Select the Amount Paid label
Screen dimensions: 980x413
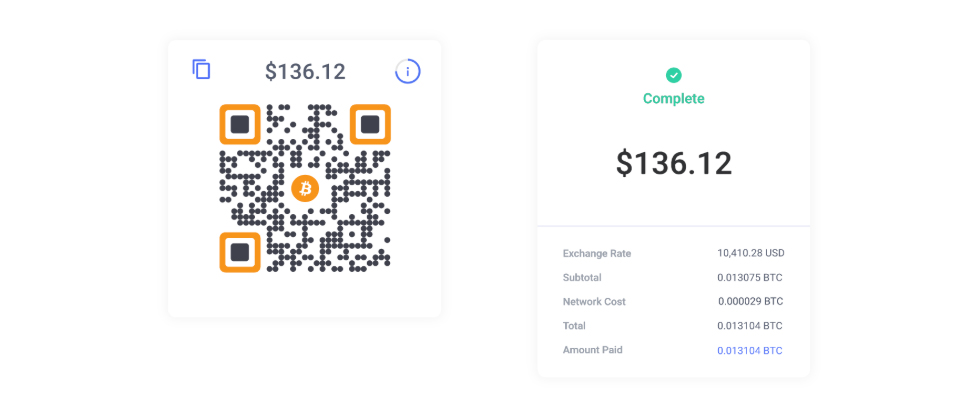pyautogui.click(x=592, y=350)
